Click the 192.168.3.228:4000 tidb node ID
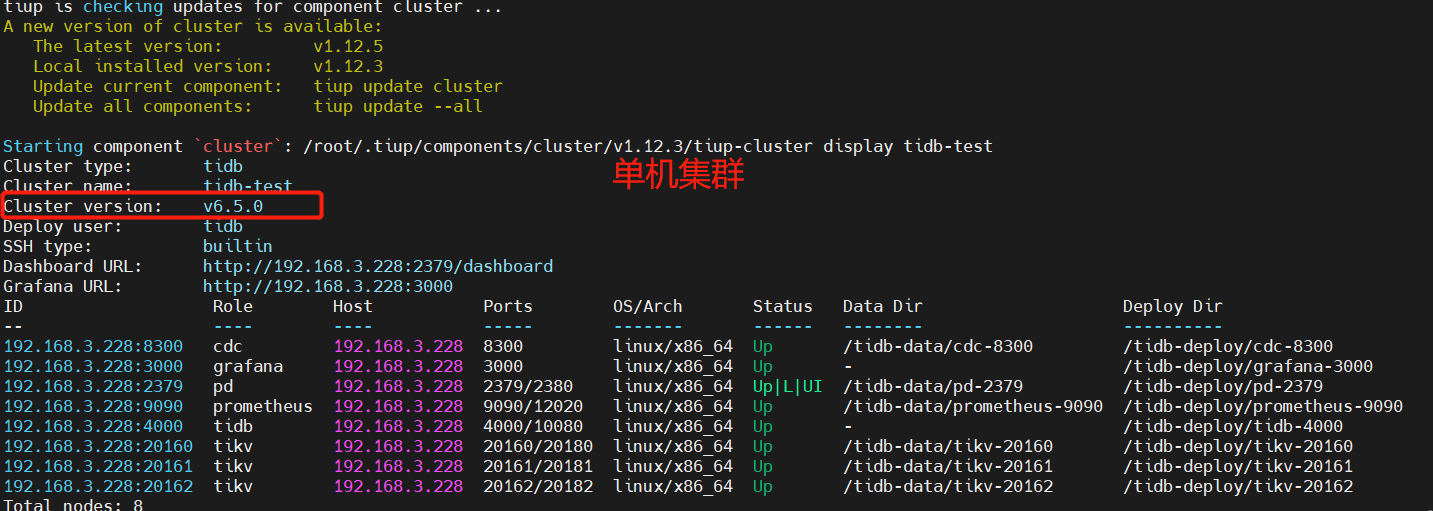Screen dimensions: 1433x511 tap(93, 426)
